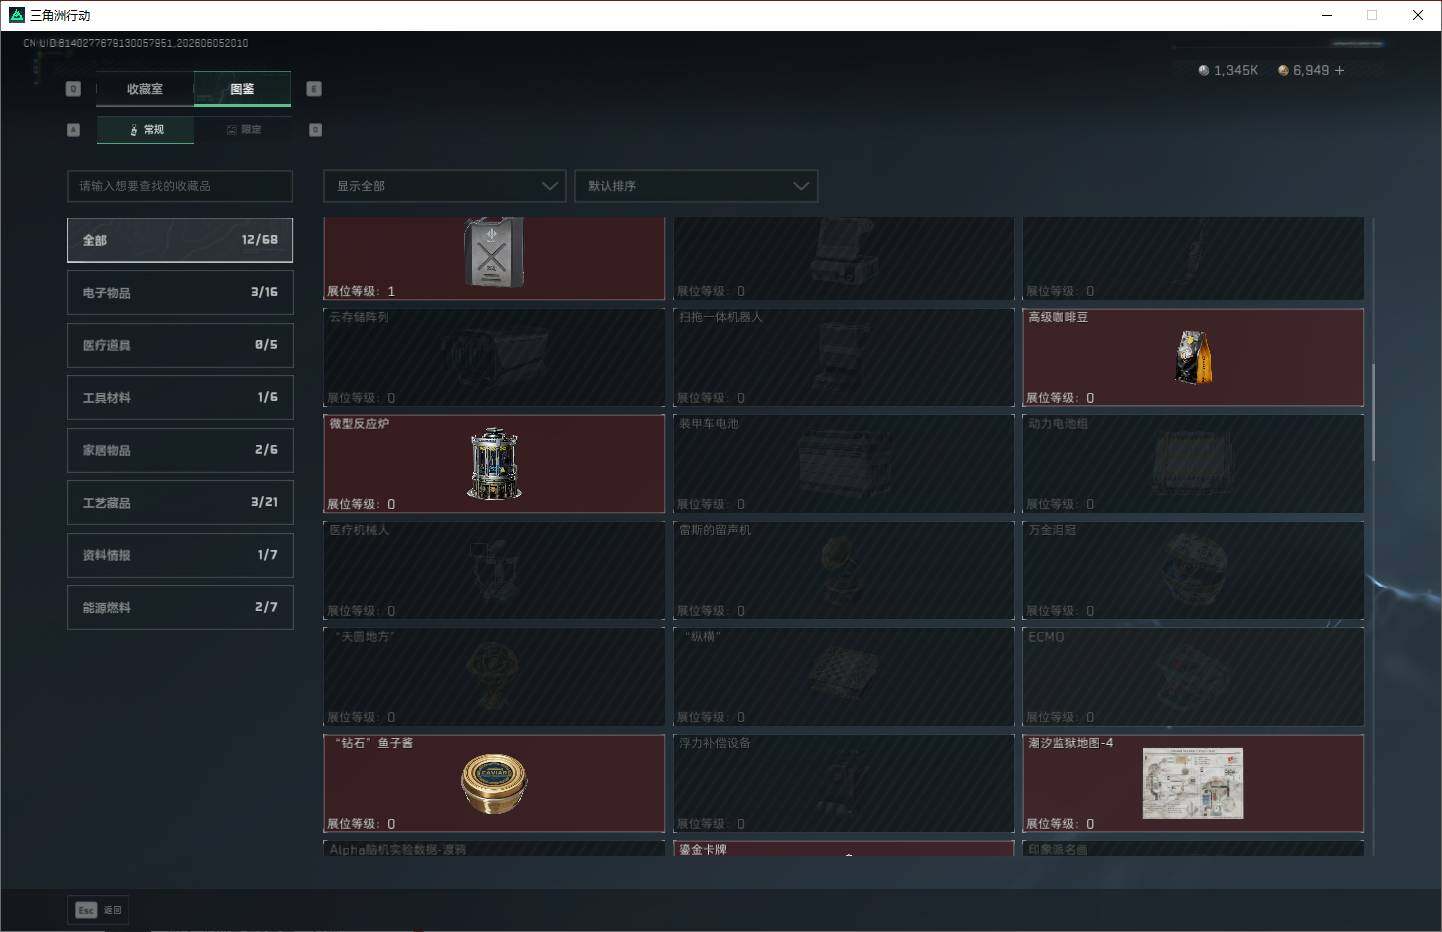1442x932 pixels.
Task: Click the collectible search input field
Action: tap(180, 186)
